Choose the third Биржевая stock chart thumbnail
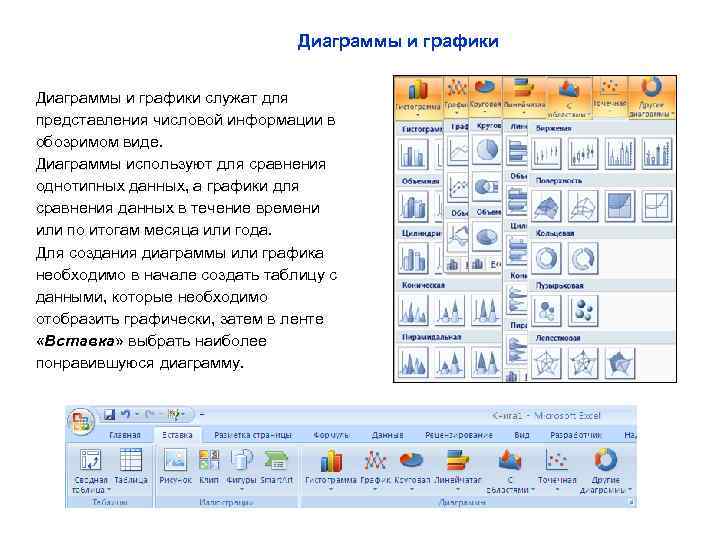Viewport: 720px width, 540px height. 620,153
